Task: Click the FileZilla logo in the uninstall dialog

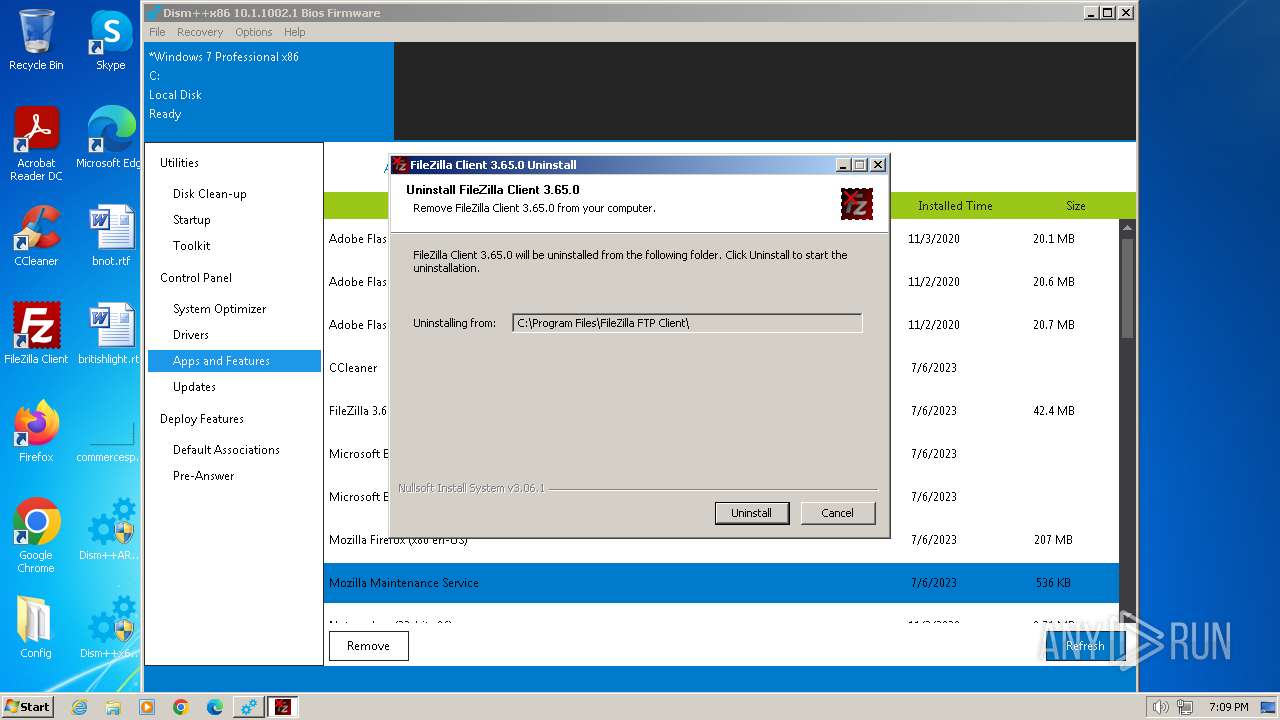Action: coord(857,204)
